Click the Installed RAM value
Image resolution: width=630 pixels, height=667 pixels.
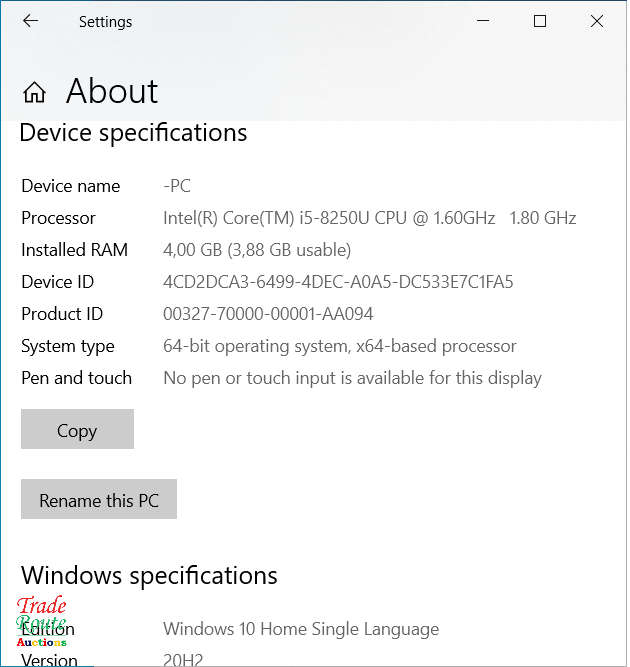click(x=257, y=250)
